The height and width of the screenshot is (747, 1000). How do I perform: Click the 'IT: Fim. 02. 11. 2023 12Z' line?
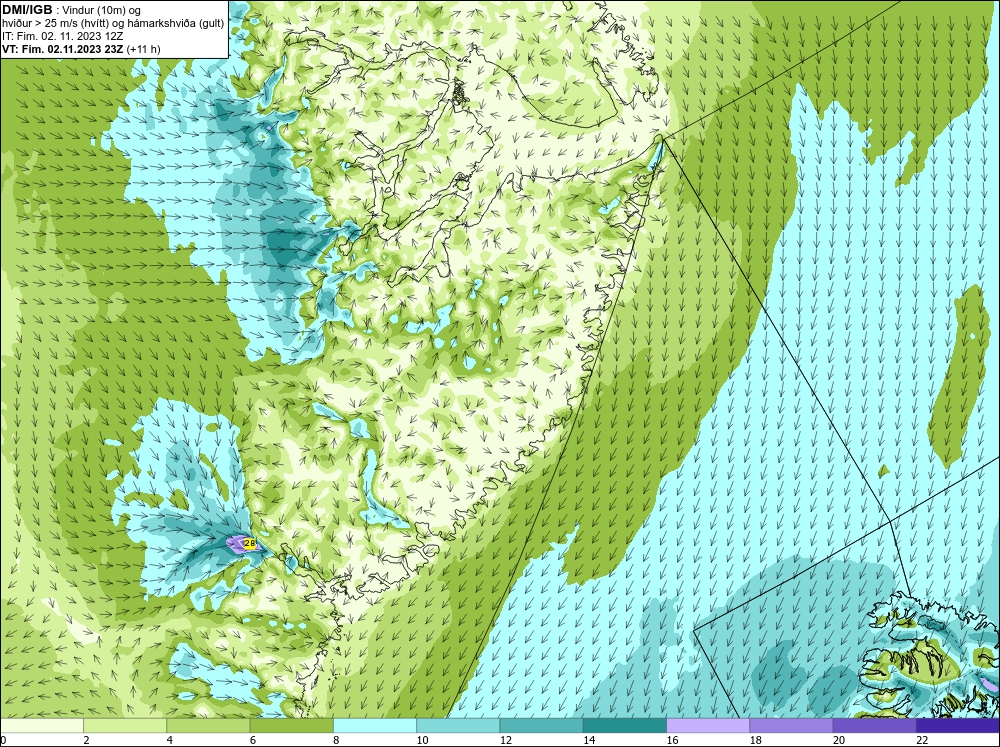tap(62, 36)
